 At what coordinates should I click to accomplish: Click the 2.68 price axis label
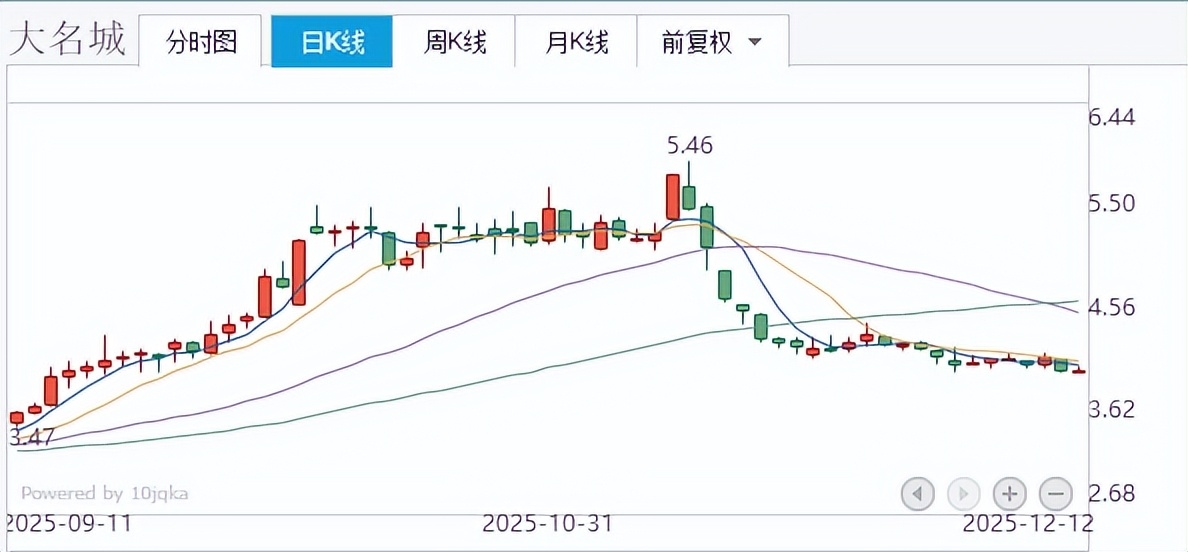(1112, 493)
